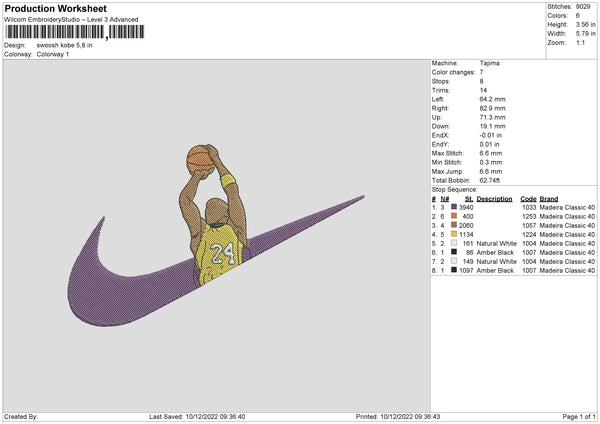Click thread code 1224 in stop sequence
The image size is (600, 424).
pyautogui.click(x=529, y=235)
